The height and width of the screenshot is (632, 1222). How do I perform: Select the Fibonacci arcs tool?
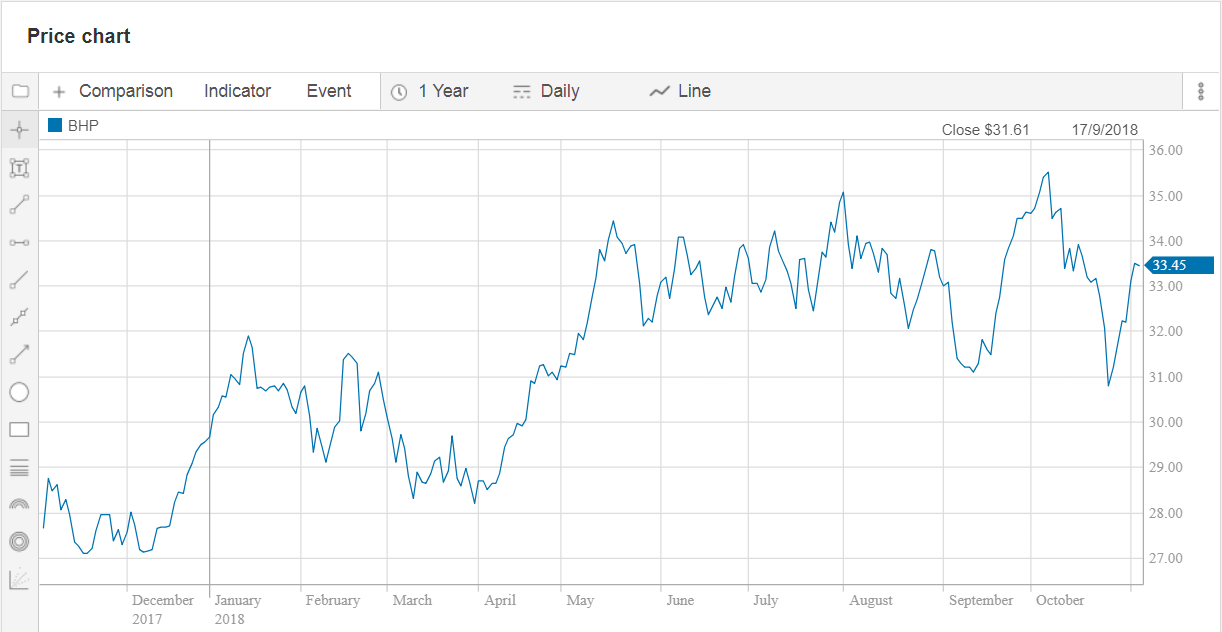tap(19, 504)
